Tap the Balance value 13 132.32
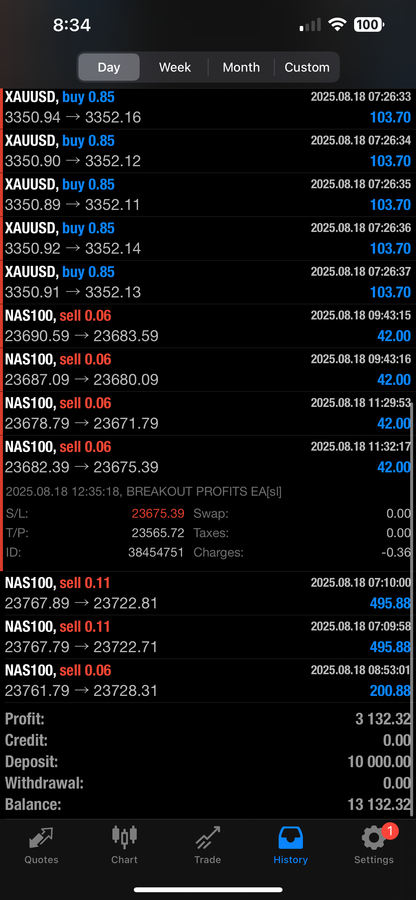Screen dimensions: 416x900 pyautogui.click(x=379, y=805)
